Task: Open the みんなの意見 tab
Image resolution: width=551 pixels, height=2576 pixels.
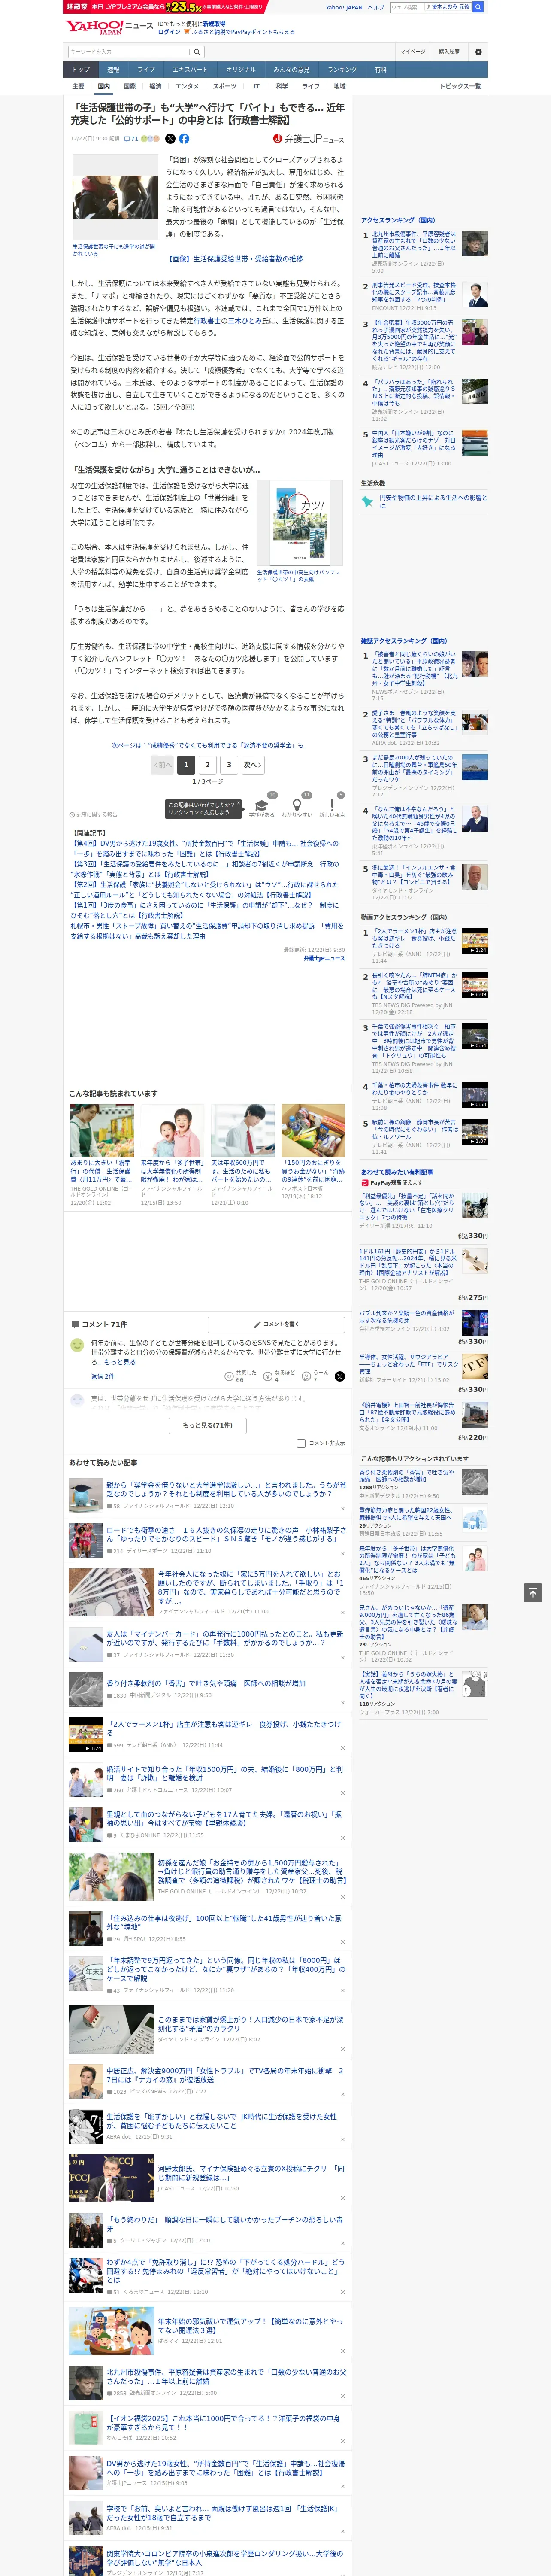Action: (x=292, y=70)
